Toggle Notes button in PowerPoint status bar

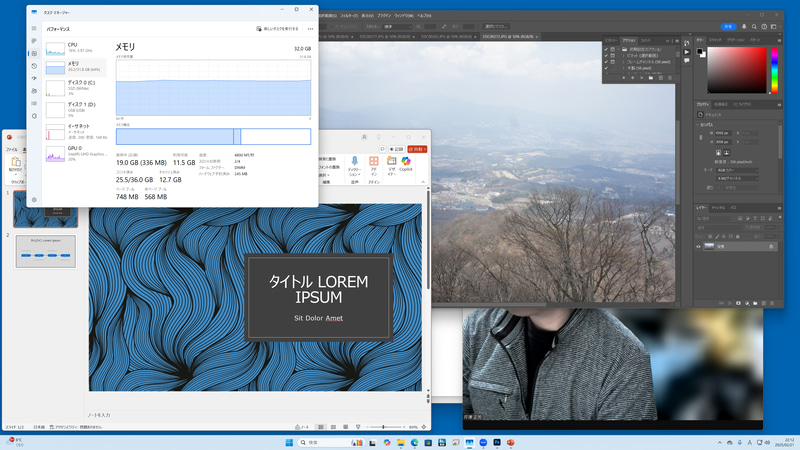click(x=302, y=427)
